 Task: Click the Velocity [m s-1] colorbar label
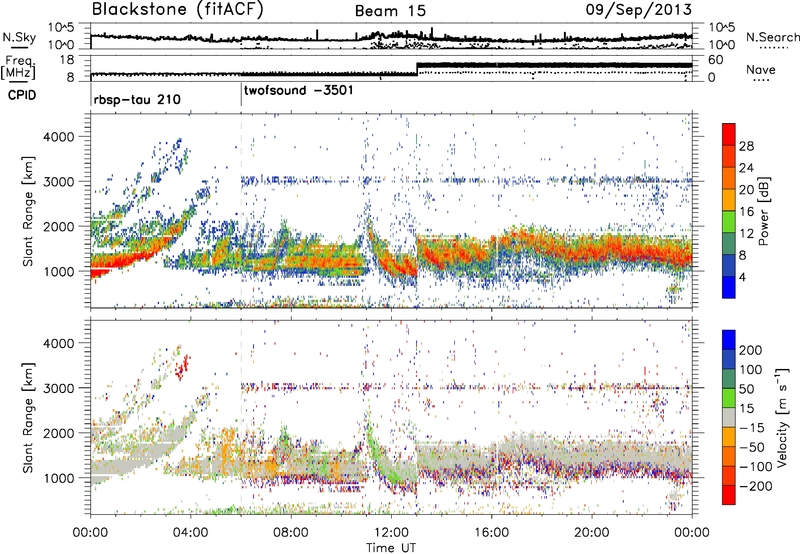781,417
